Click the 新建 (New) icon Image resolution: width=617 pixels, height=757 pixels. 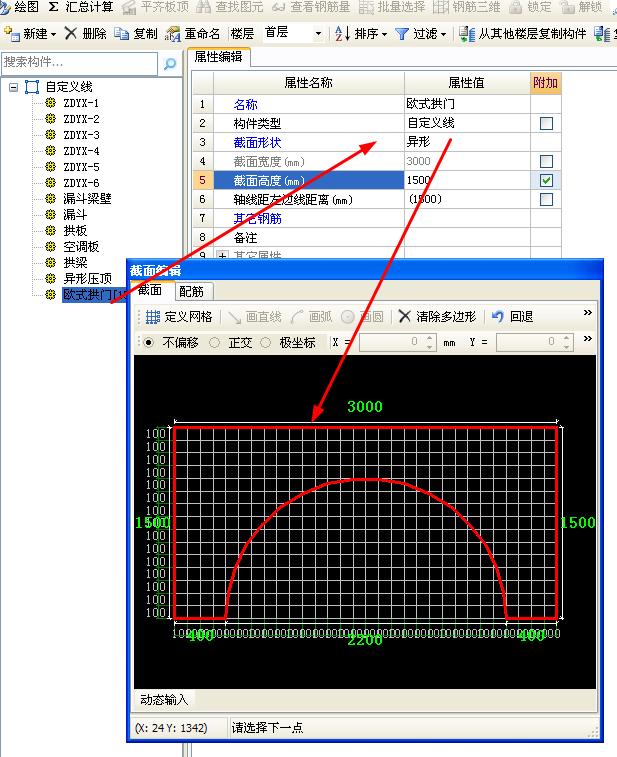(x=12, y=33)
